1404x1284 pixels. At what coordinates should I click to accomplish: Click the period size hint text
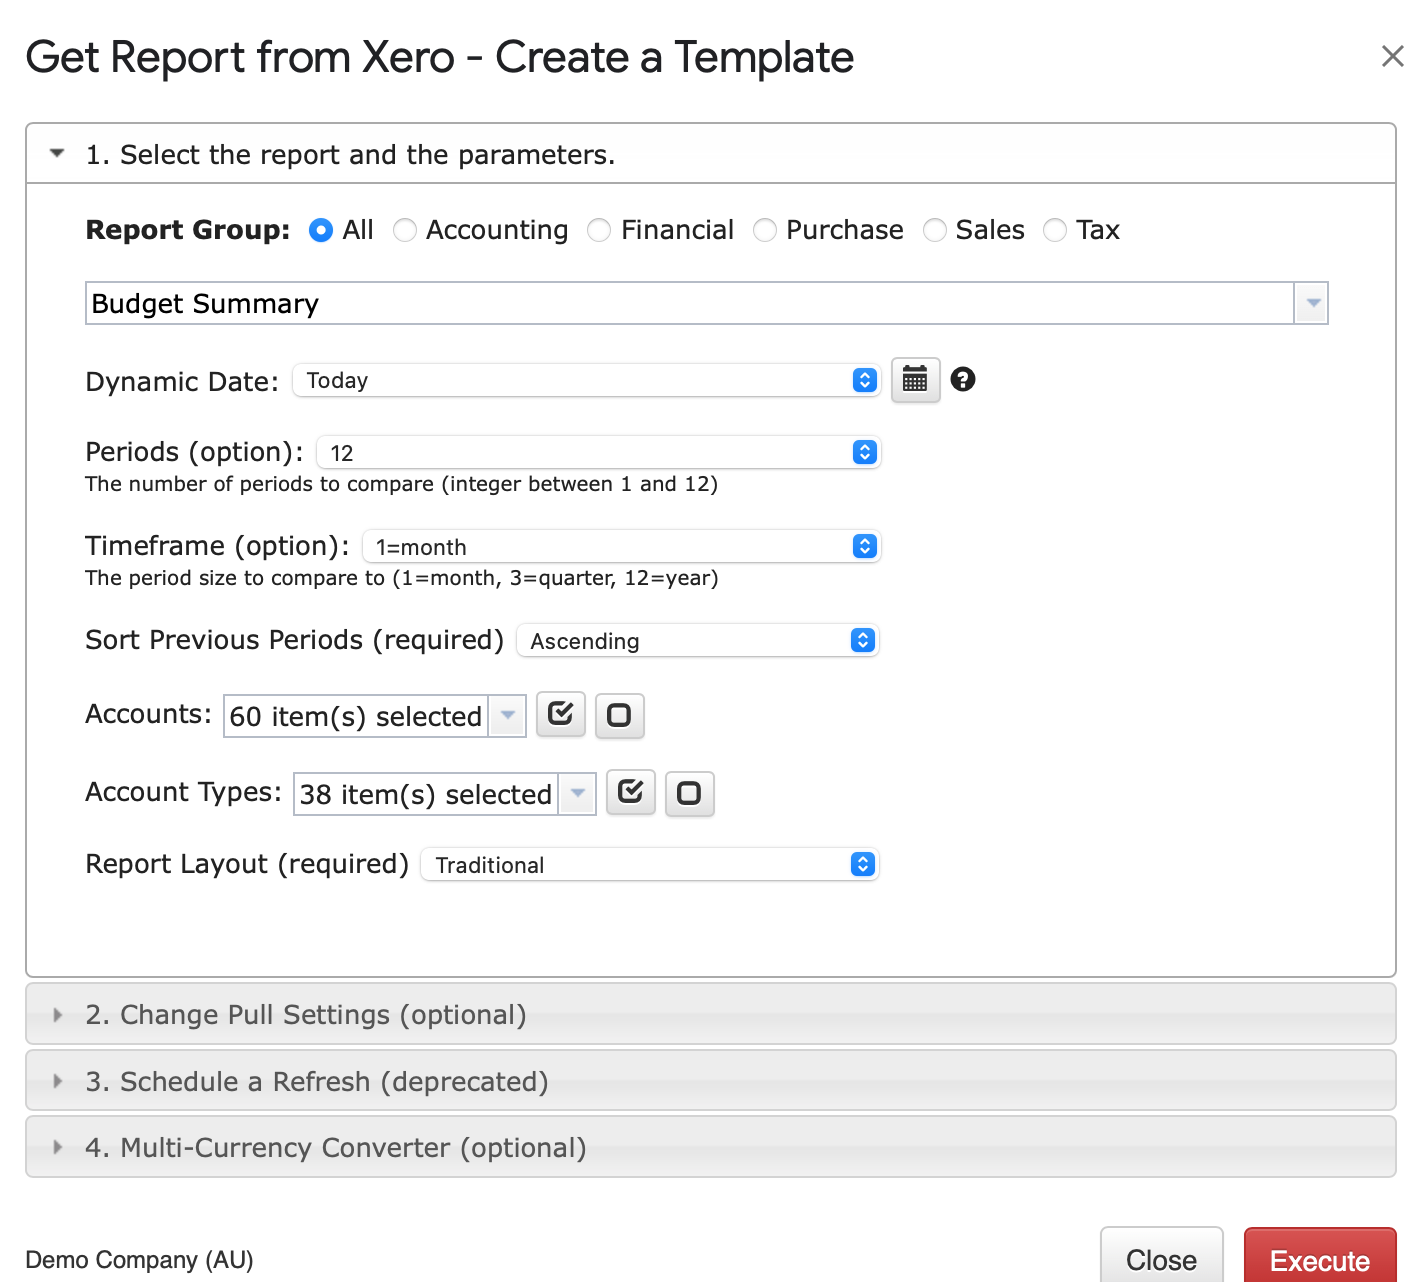402,578
